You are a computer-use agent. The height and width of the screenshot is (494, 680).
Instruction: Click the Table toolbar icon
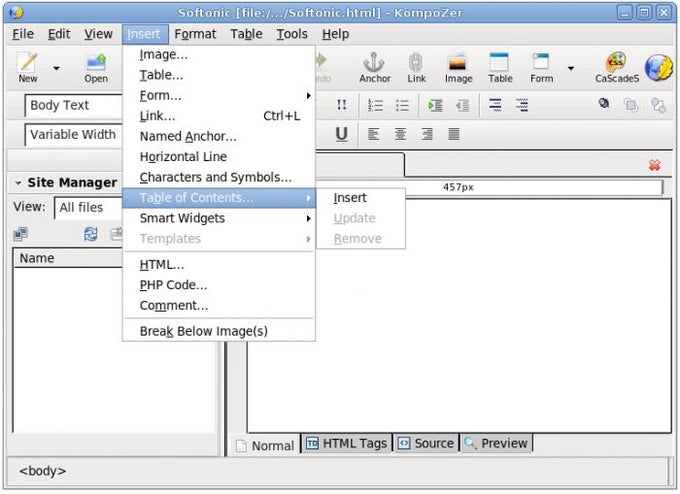[x=500, y=67]
